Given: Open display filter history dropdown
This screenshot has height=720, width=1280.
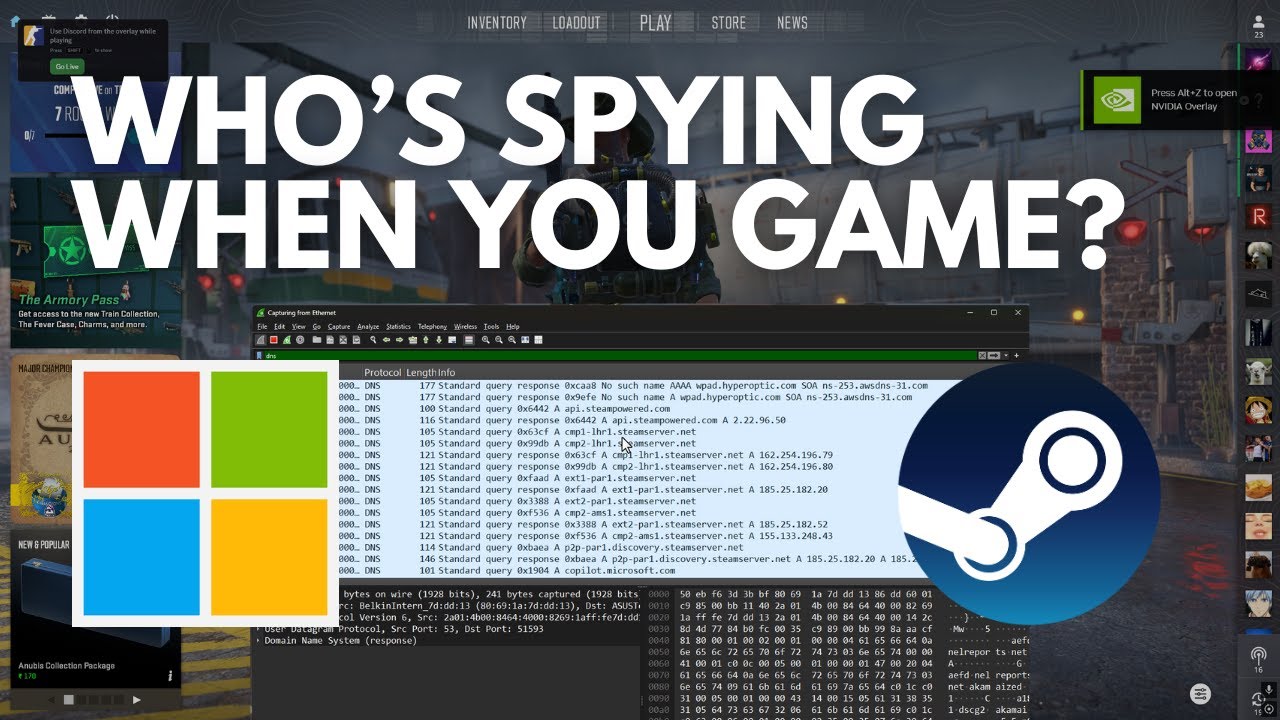Looking at the screenshot, I should [x=1006, y=355].
